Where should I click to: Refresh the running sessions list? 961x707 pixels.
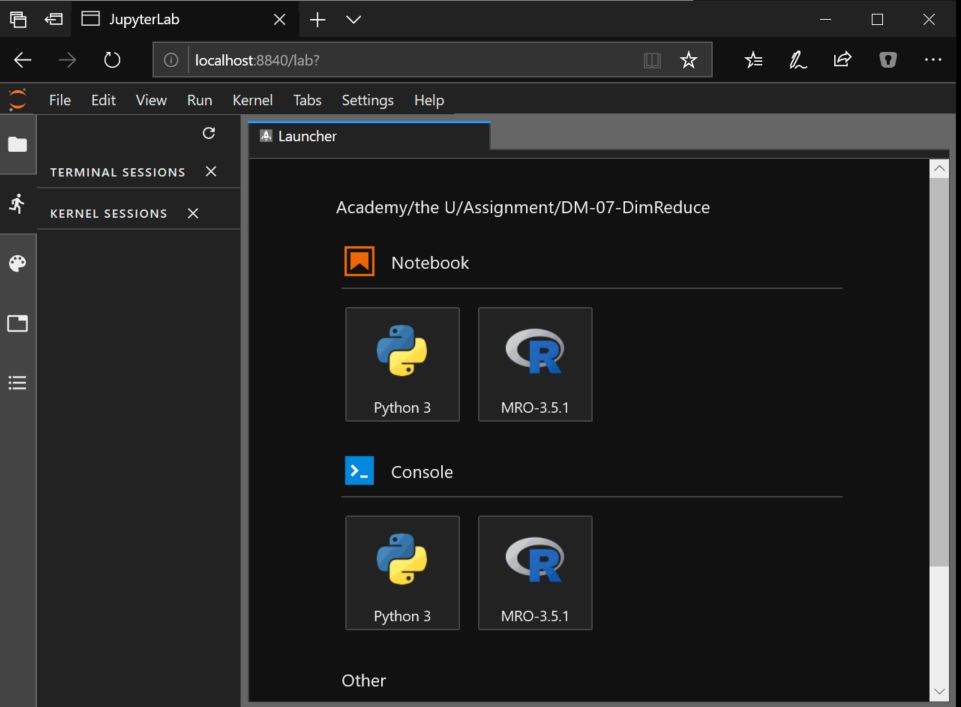point(208,134)
